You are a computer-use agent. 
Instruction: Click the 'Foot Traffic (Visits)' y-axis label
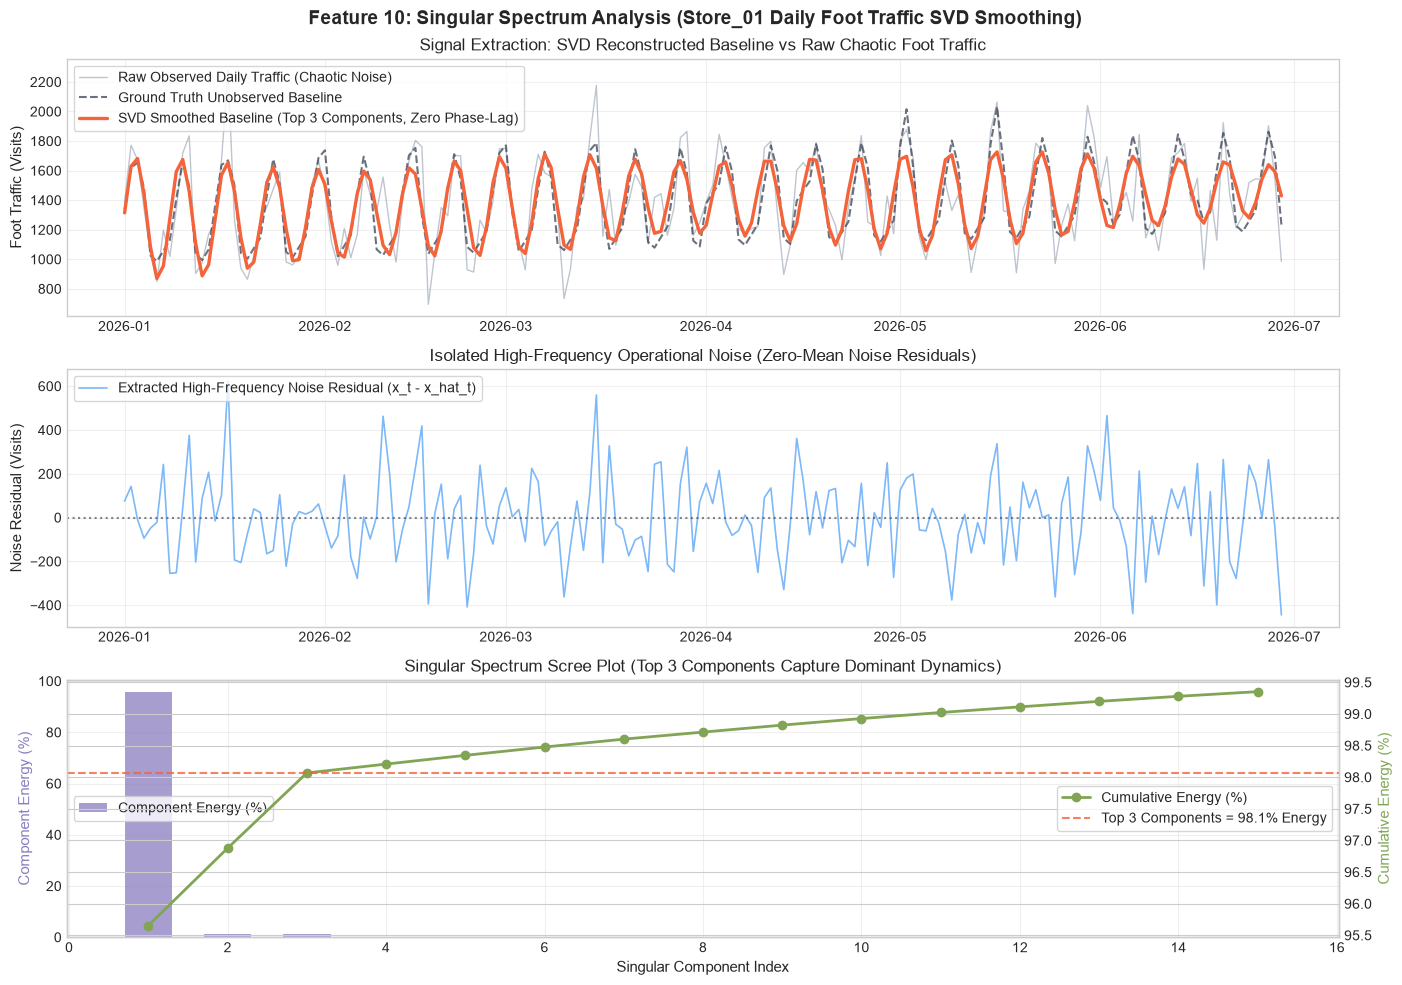[x=17, y=187]
